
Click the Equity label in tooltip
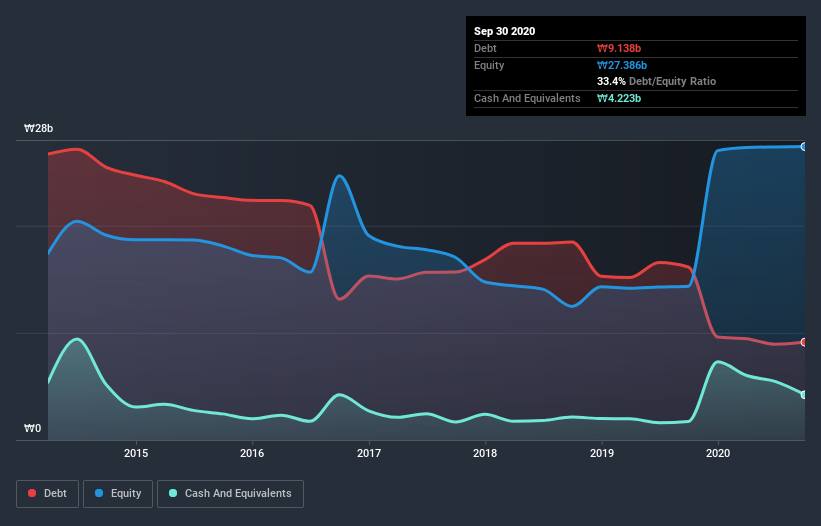point(489,65)
